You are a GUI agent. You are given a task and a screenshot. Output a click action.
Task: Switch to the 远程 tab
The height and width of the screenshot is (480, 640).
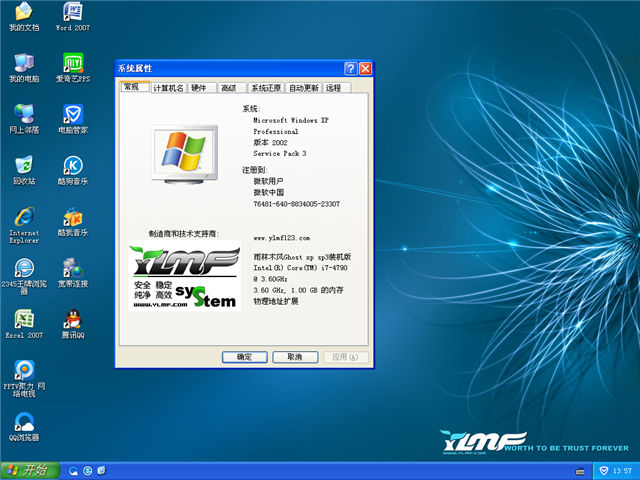[337, 88]
